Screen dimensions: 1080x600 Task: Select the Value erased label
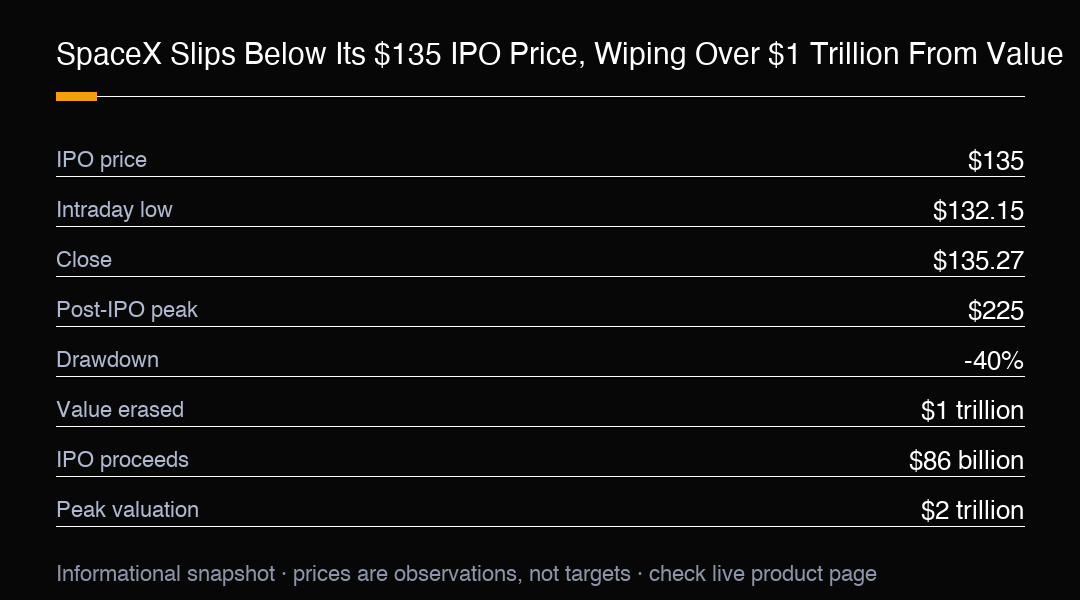click(120, 410)
